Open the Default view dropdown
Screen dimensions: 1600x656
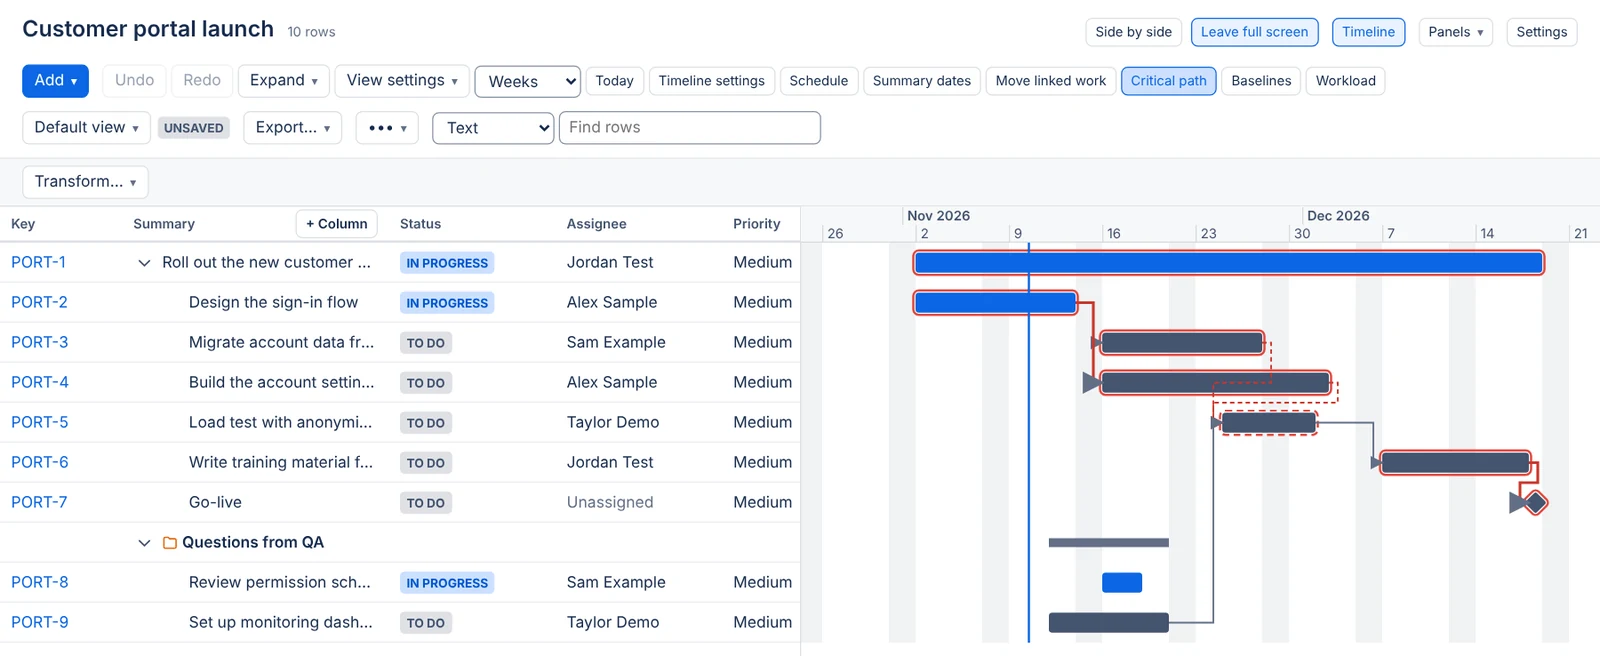pyautogui.click(x=86, y=128)
